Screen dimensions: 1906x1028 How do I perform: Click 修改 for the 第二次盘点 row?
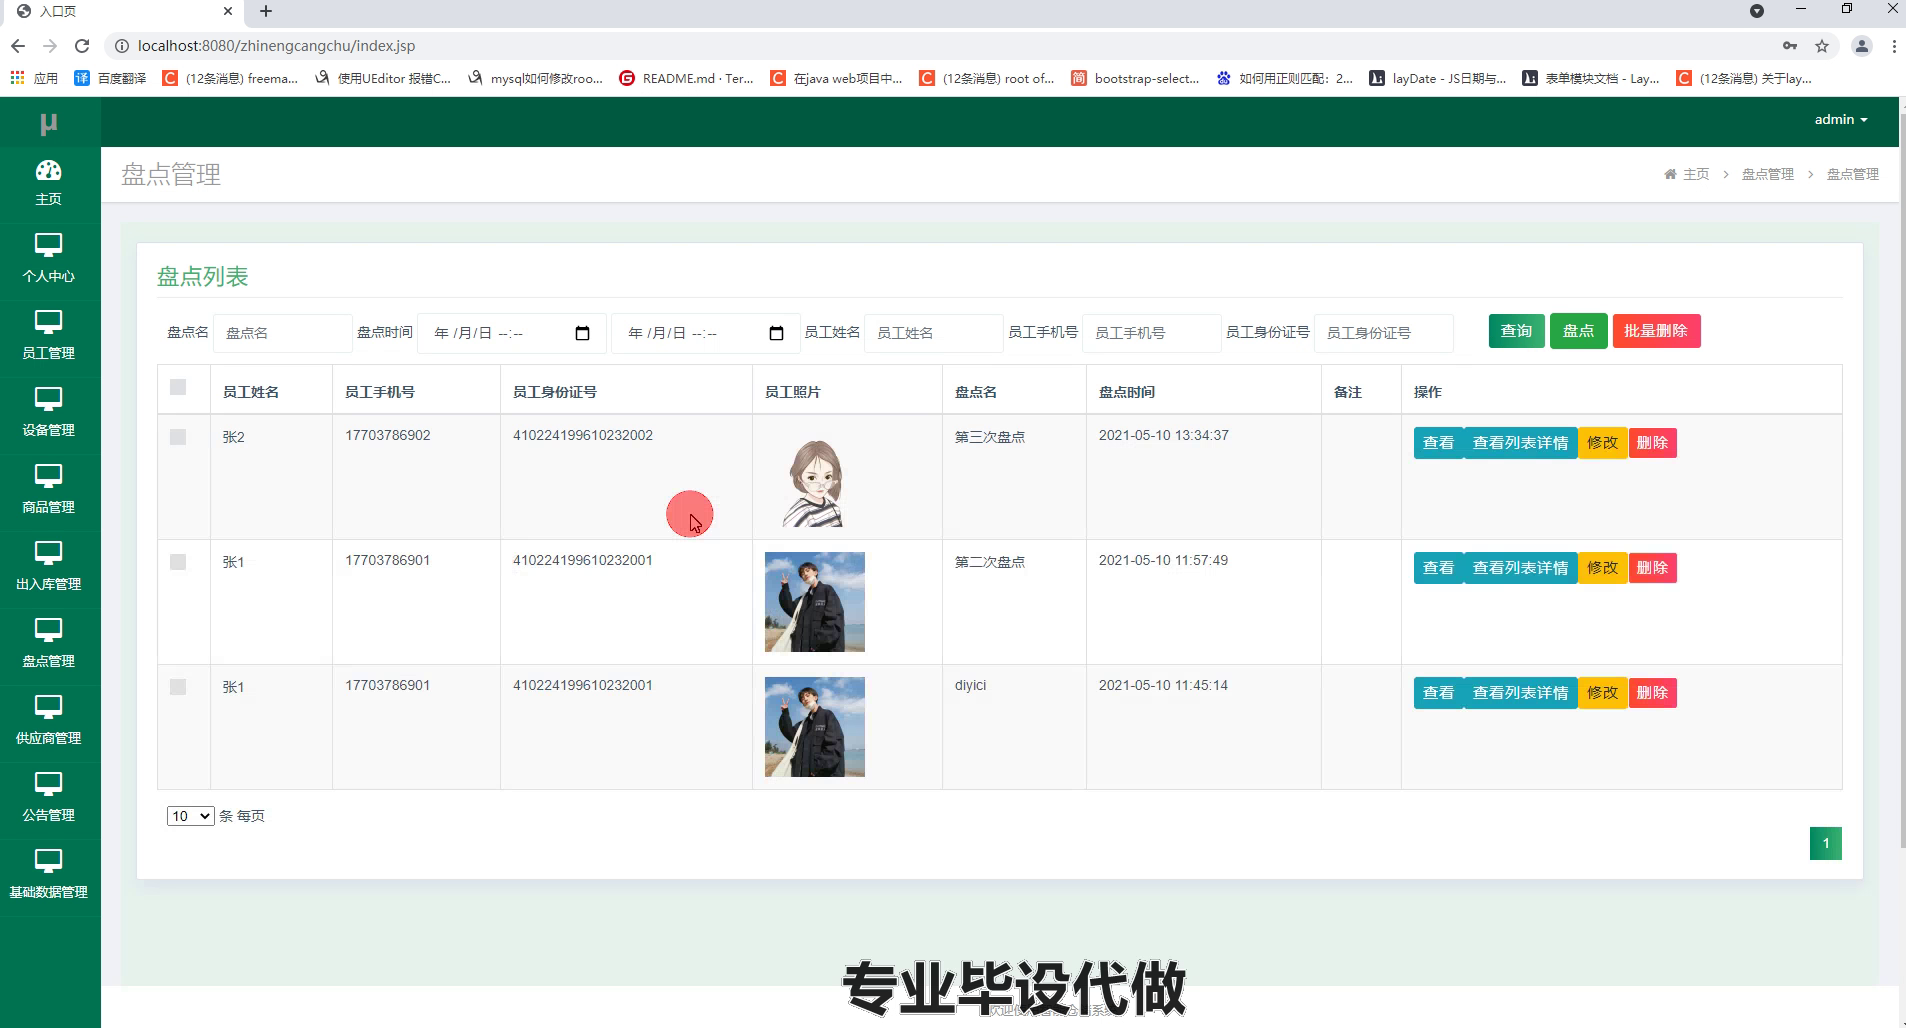pos(1602,568)
